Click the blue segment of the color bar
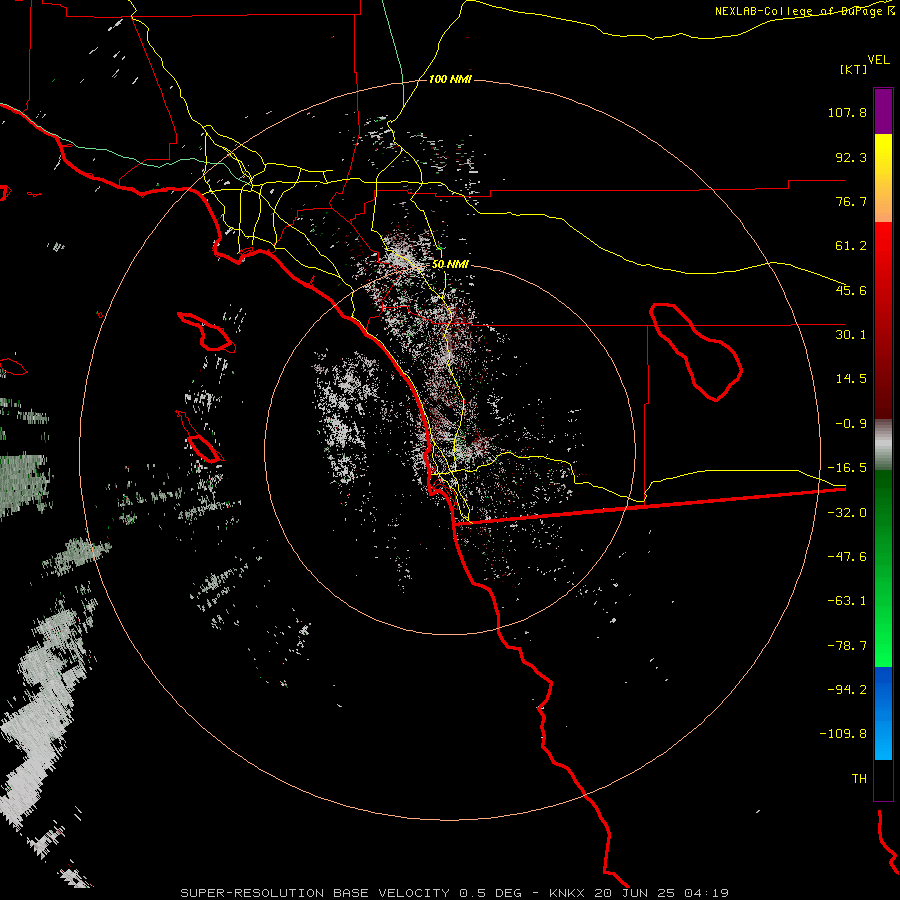The height and width of the screenshot is (900, 900). tap(883, 713)
